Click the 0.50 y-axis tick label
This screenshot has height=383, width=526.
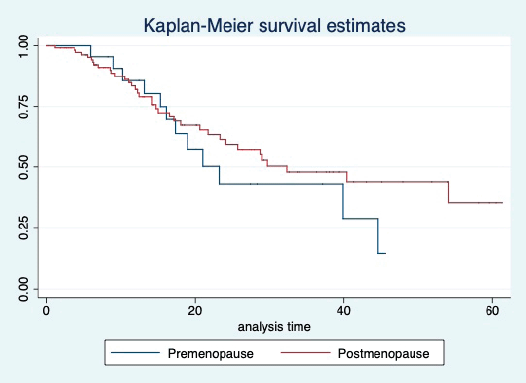click(24, 167)
